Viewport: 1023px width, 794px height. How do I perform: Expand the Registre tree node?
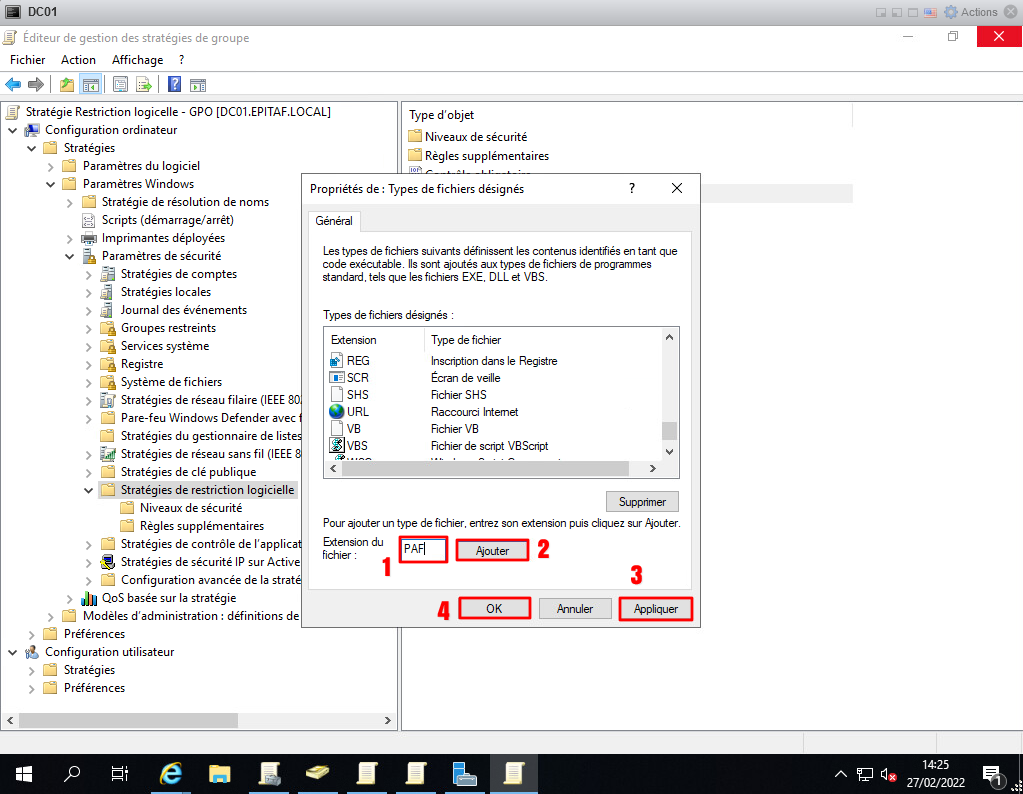coord(88,364)
